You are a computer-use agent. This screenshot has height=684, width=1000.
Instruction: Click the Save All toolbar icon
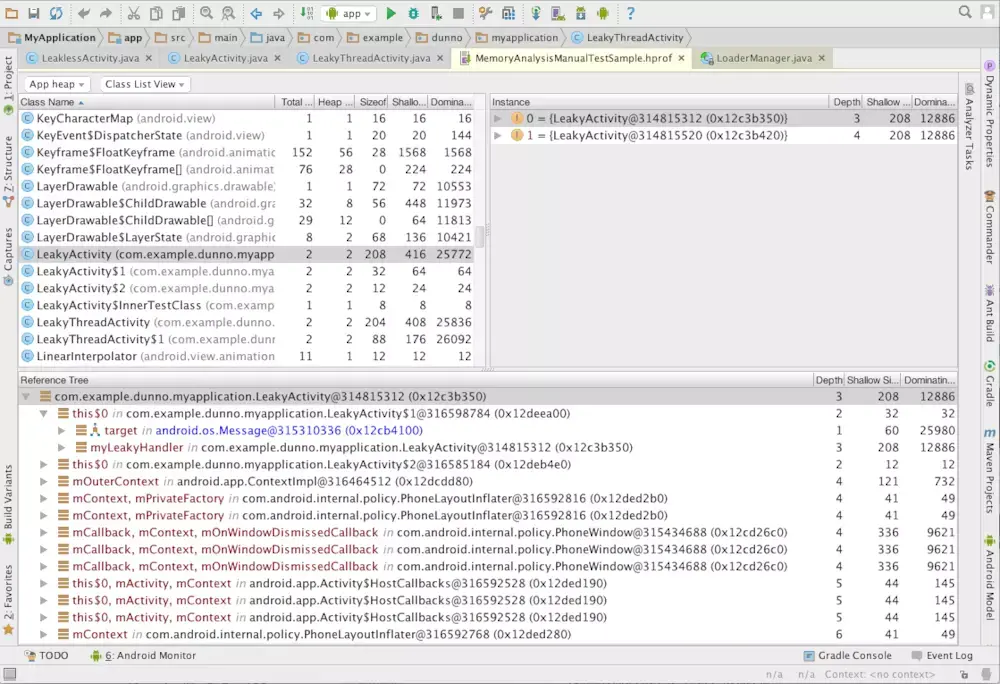click(34, 13)
